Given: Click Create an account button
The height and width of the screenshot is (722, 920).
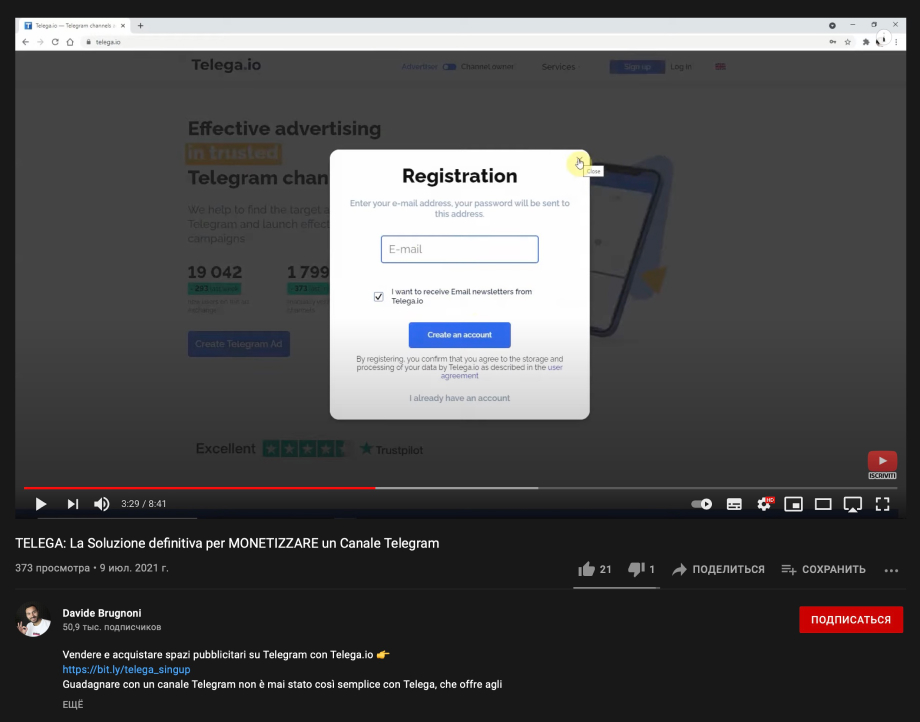Looking at the screenshot, I should pyautogui.click(x=459, y=335).
